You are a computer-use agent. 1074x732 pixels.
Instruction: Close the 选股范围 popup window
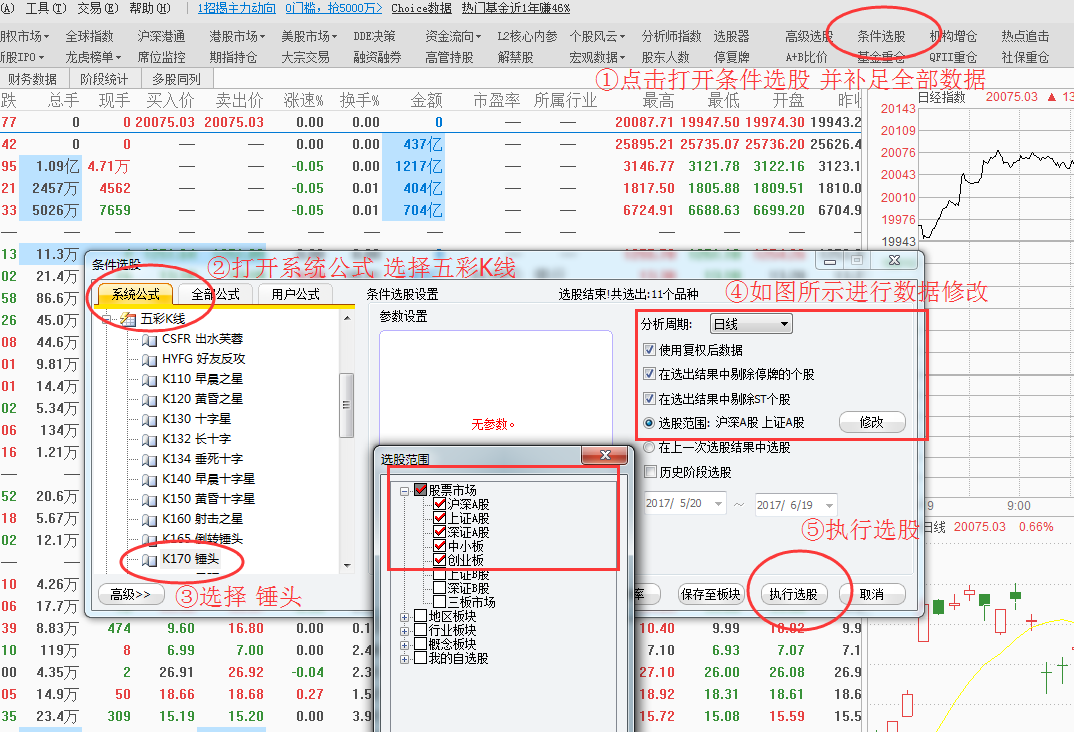click(605, 455)
